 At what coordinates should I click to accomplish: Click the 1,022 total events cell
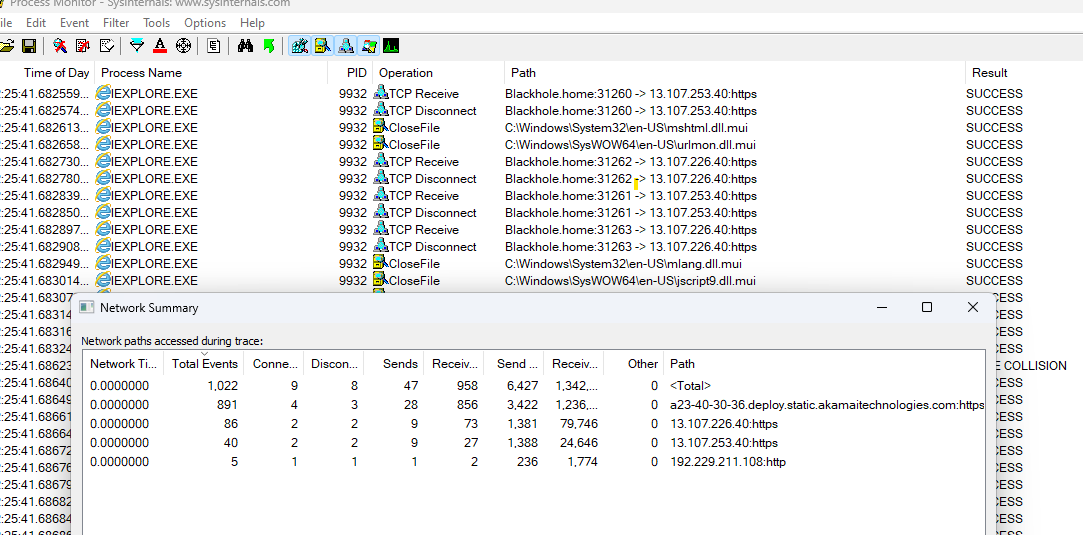point(222,386)
